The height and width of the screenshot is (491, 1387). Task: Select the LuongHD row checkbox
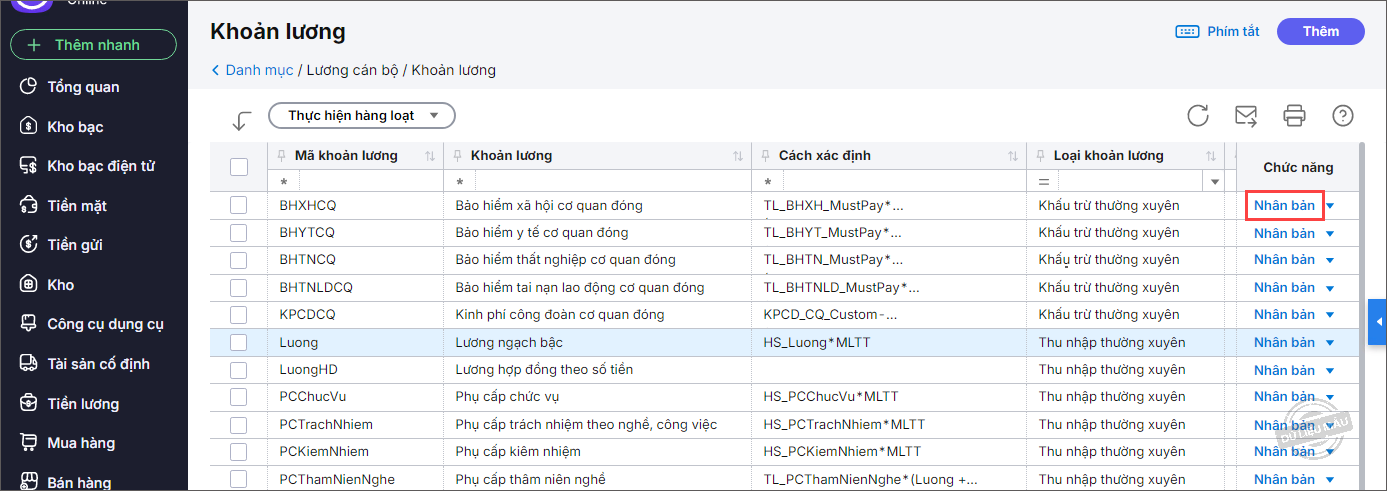click(x=239, y=370)
